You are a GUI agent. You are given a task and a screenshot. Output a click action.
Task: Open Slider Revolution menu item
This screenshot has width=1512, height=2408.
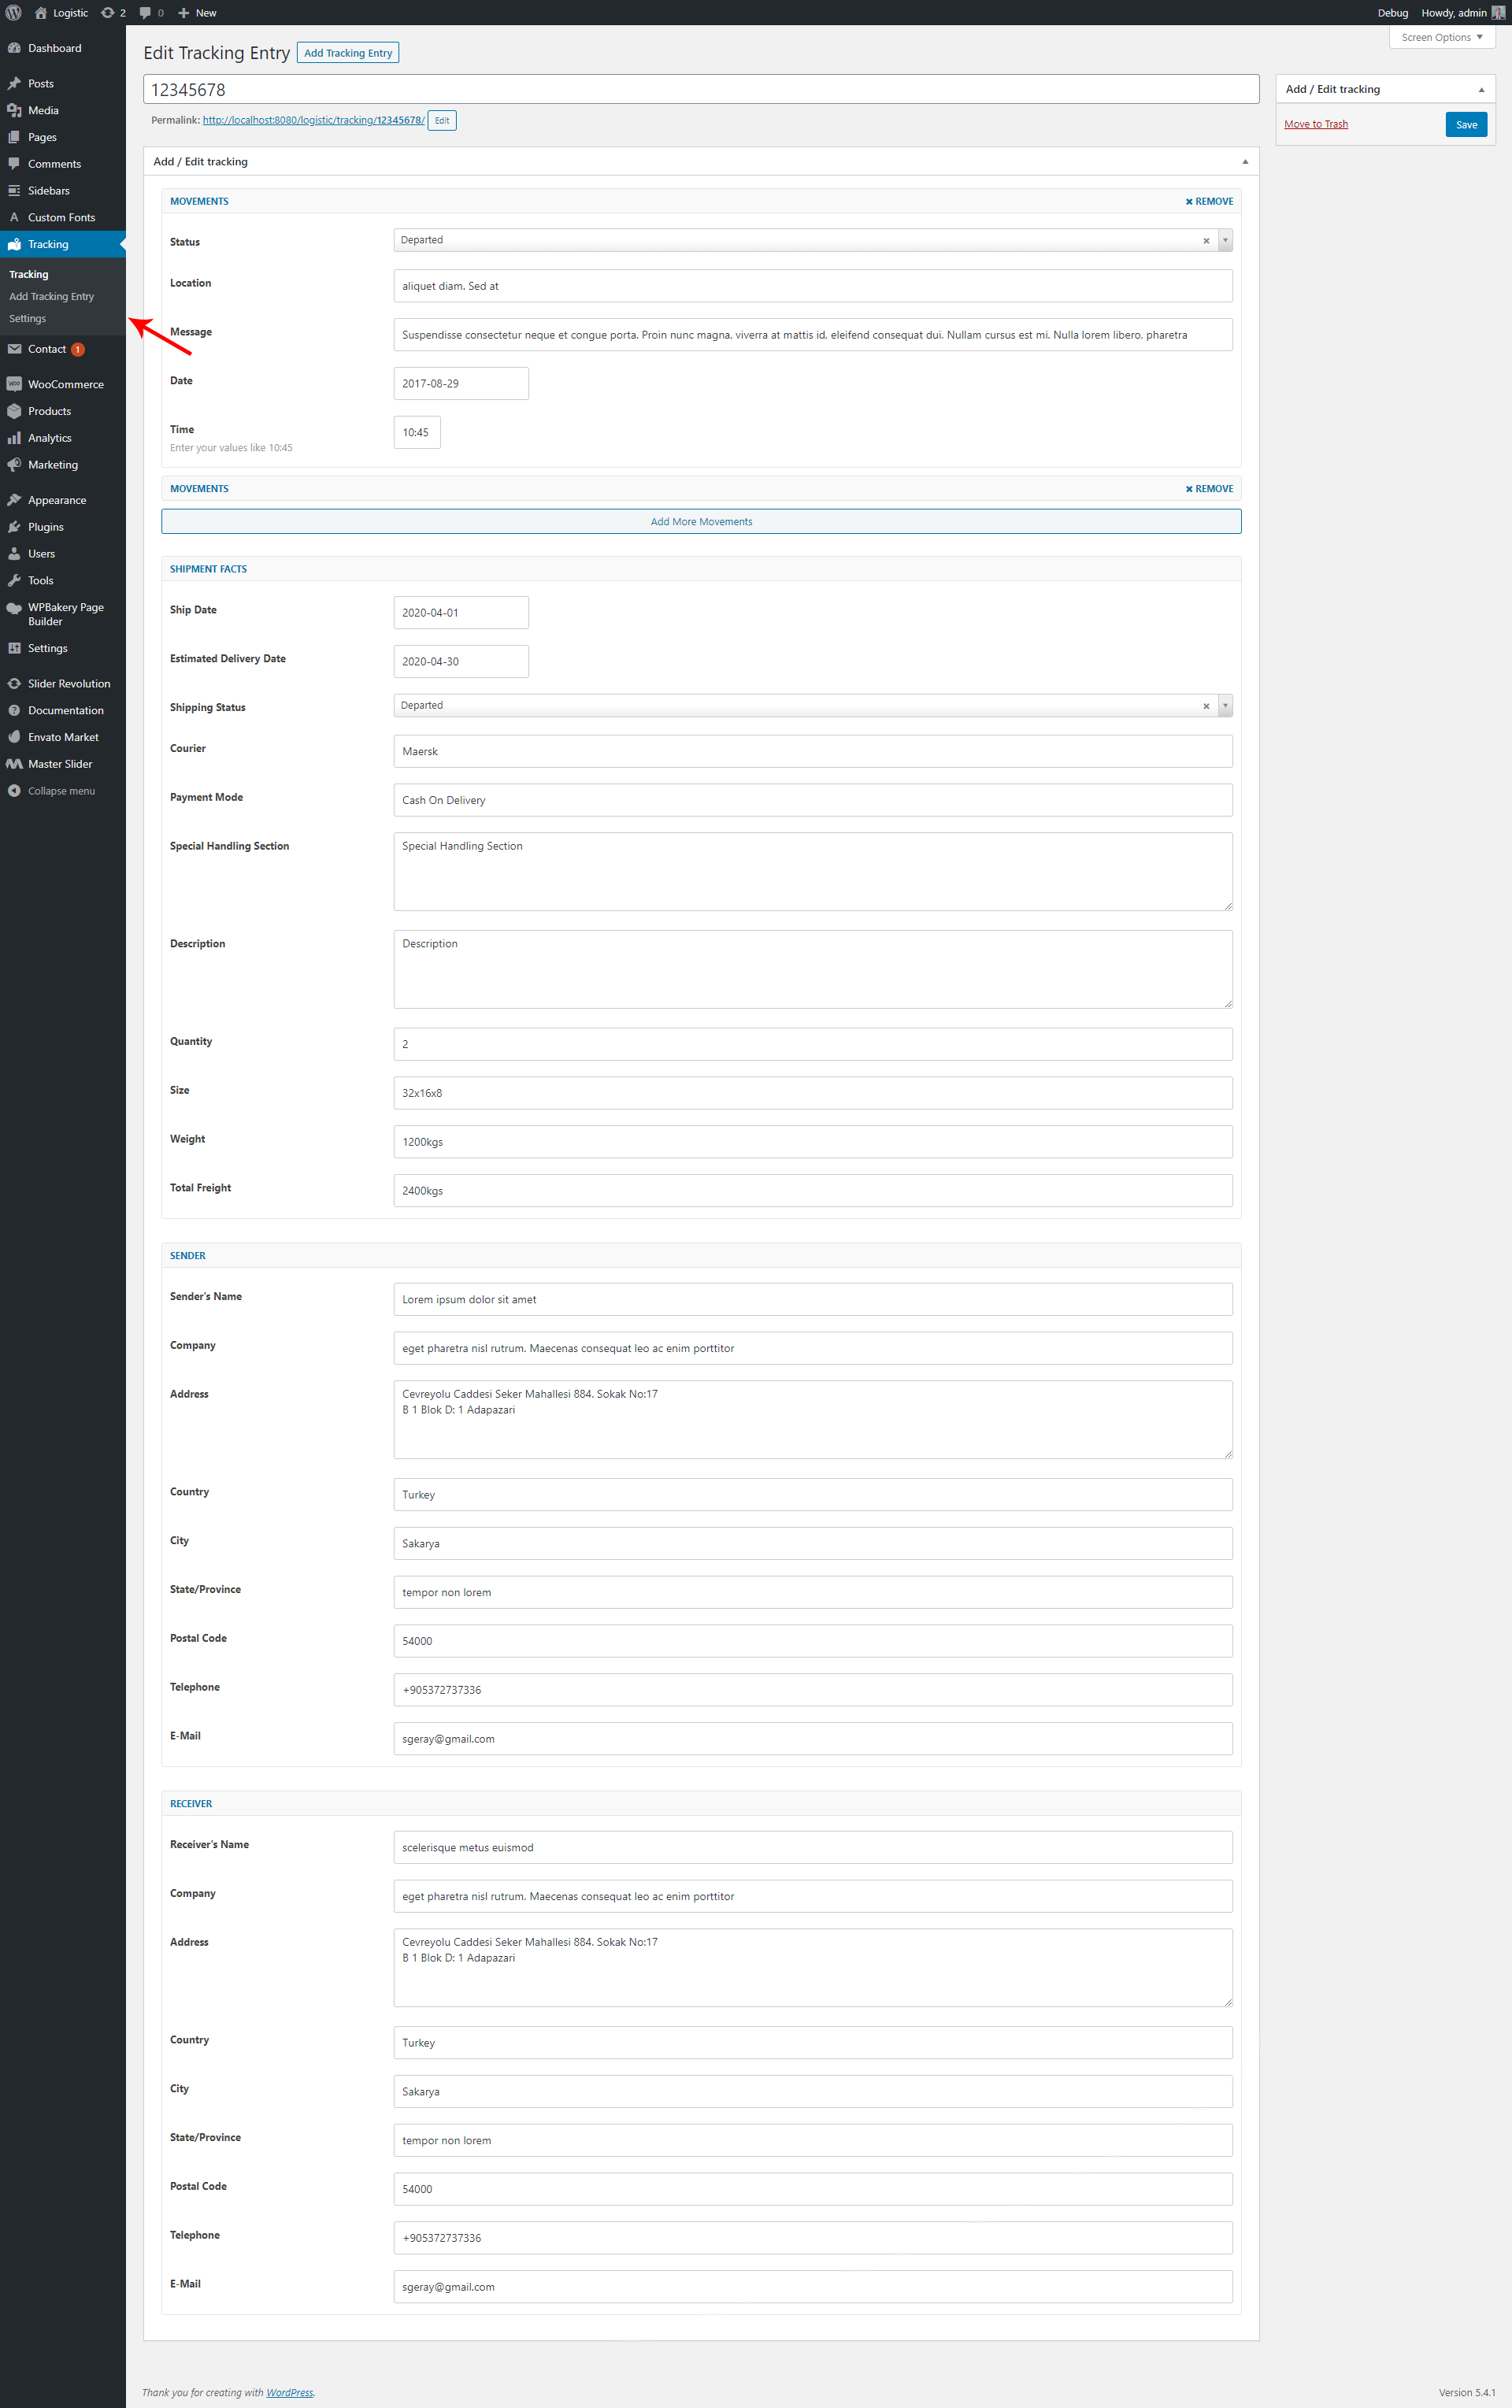tap(69, 684)
